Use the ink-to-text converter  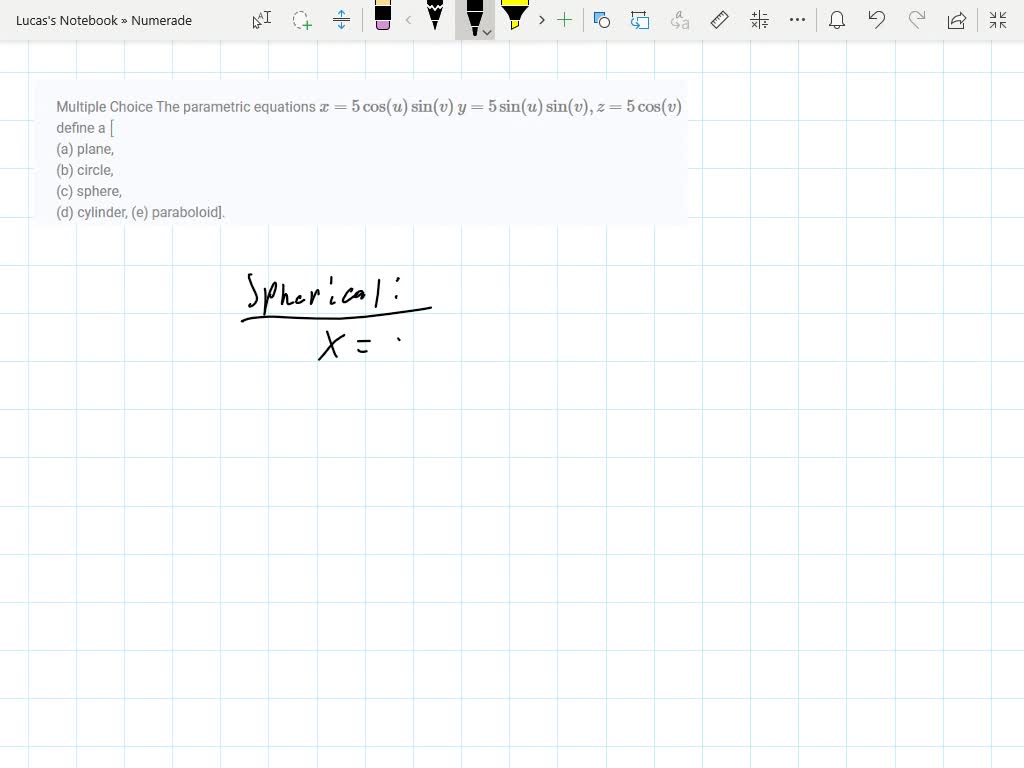coord(680,20)
